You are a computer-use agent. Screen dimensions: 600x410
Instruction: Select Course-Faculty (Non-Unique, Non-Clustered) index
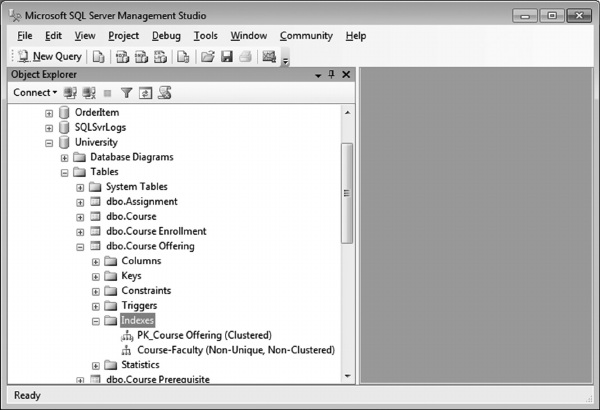tap(236, 350)
